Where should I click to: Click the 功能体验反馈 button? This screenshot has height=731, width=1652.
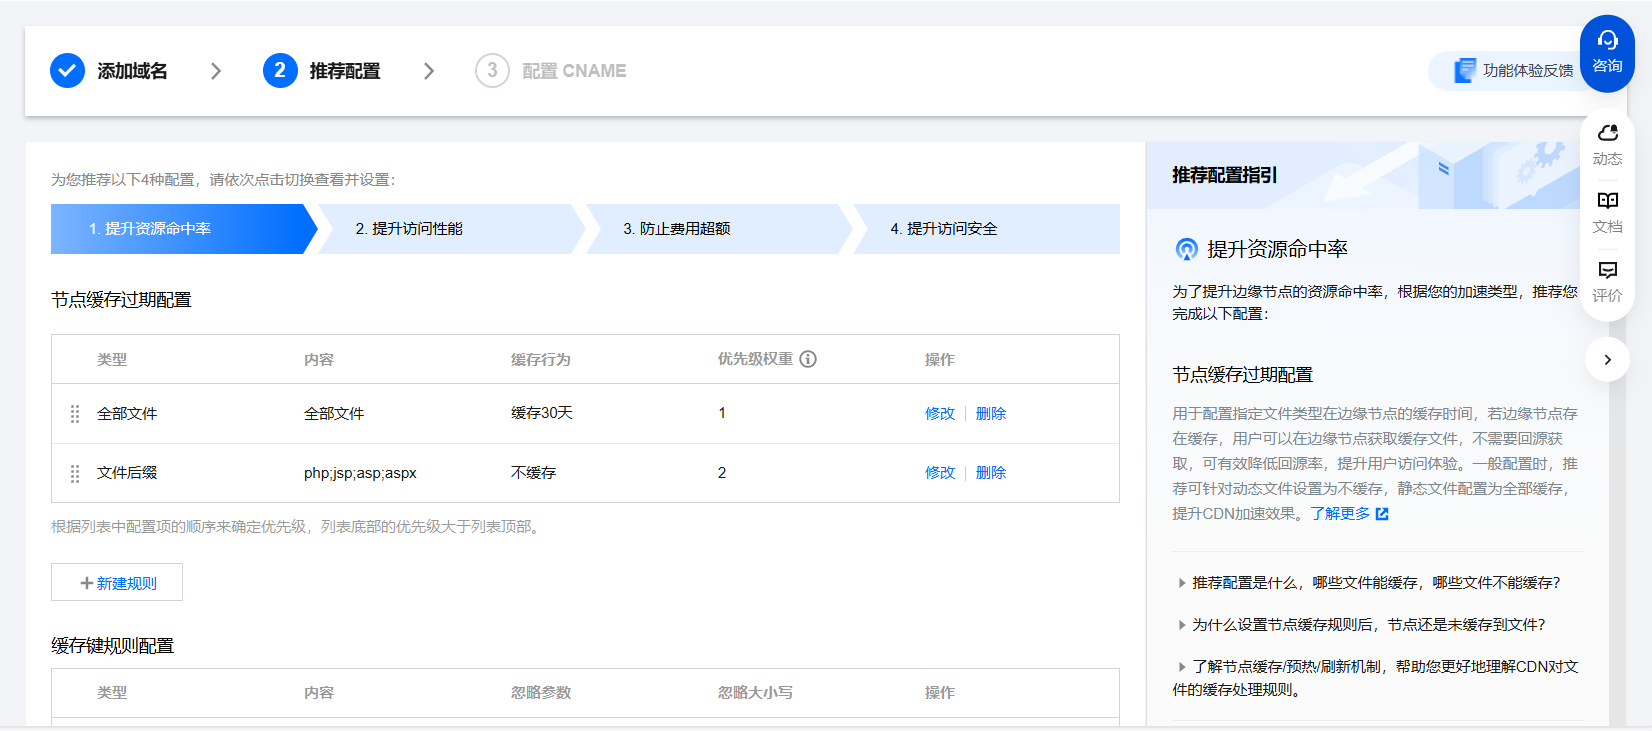coord(1513,71)
